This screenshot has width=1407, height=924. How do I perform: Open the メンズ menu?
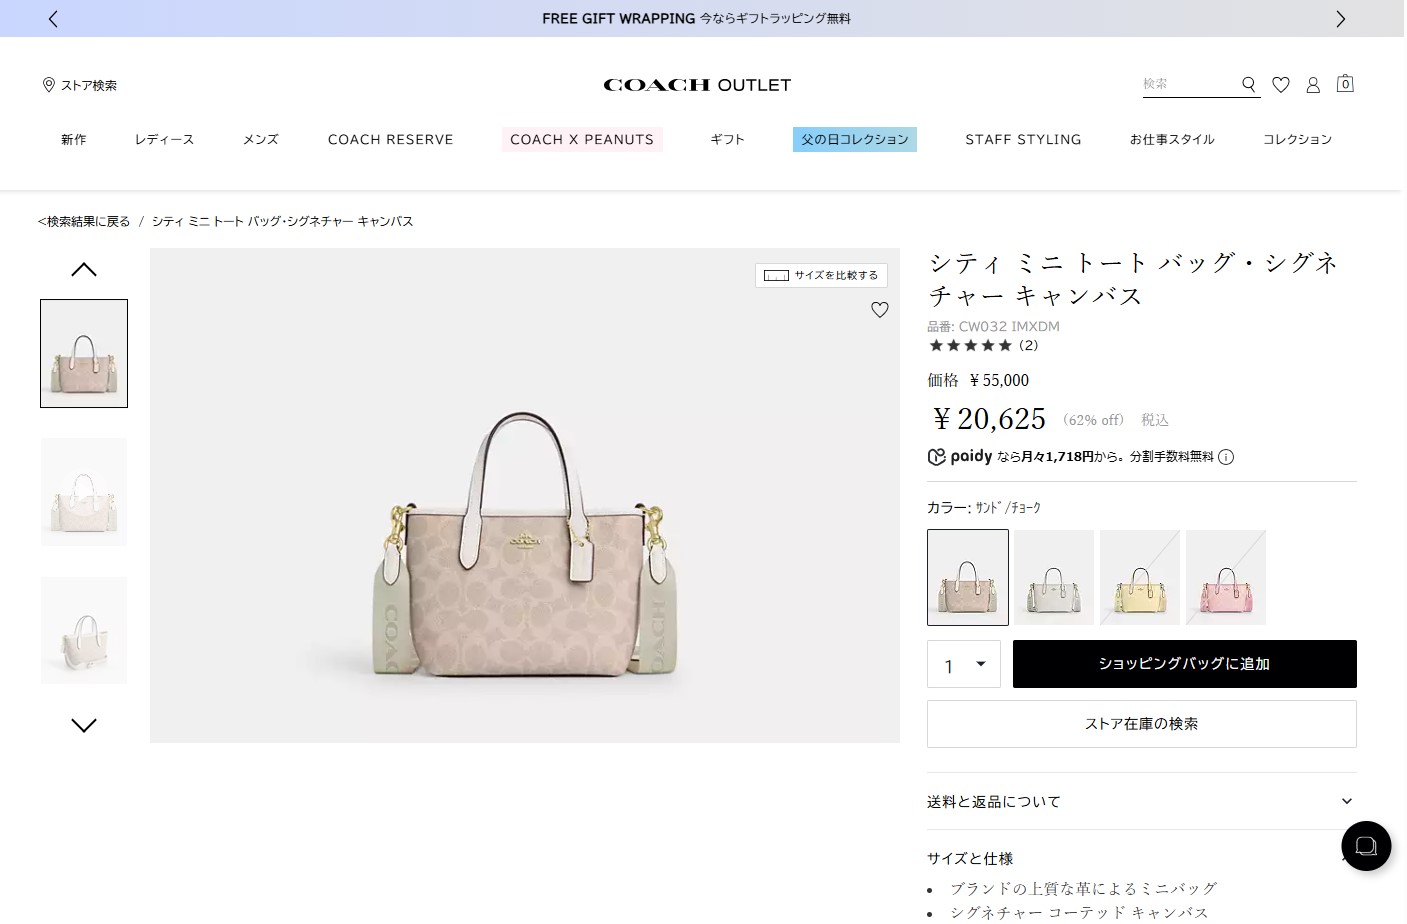tap(261, 139)
